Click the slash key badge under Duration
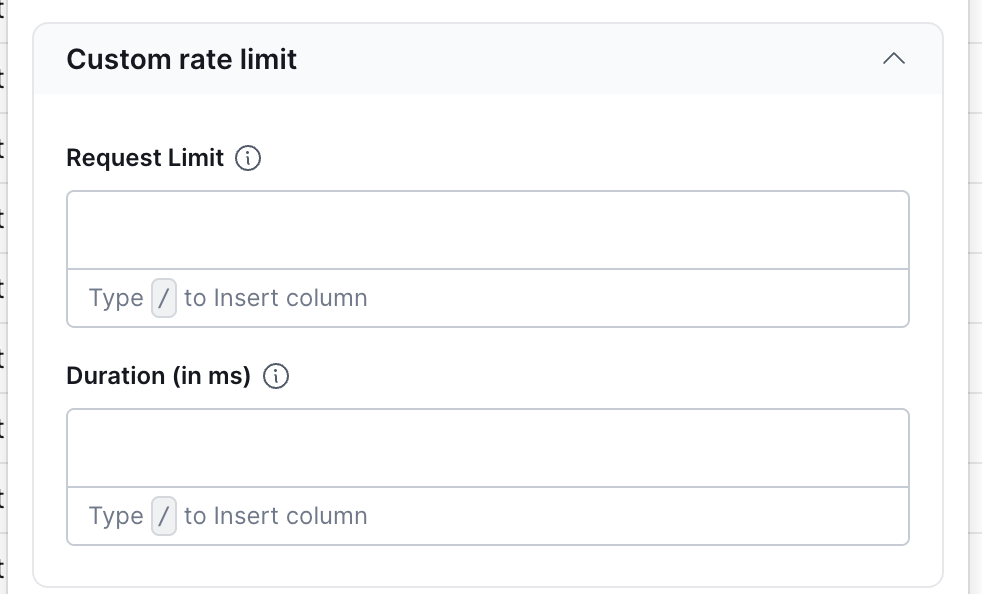This screenshot has height=594, width=982. (164, 516)
